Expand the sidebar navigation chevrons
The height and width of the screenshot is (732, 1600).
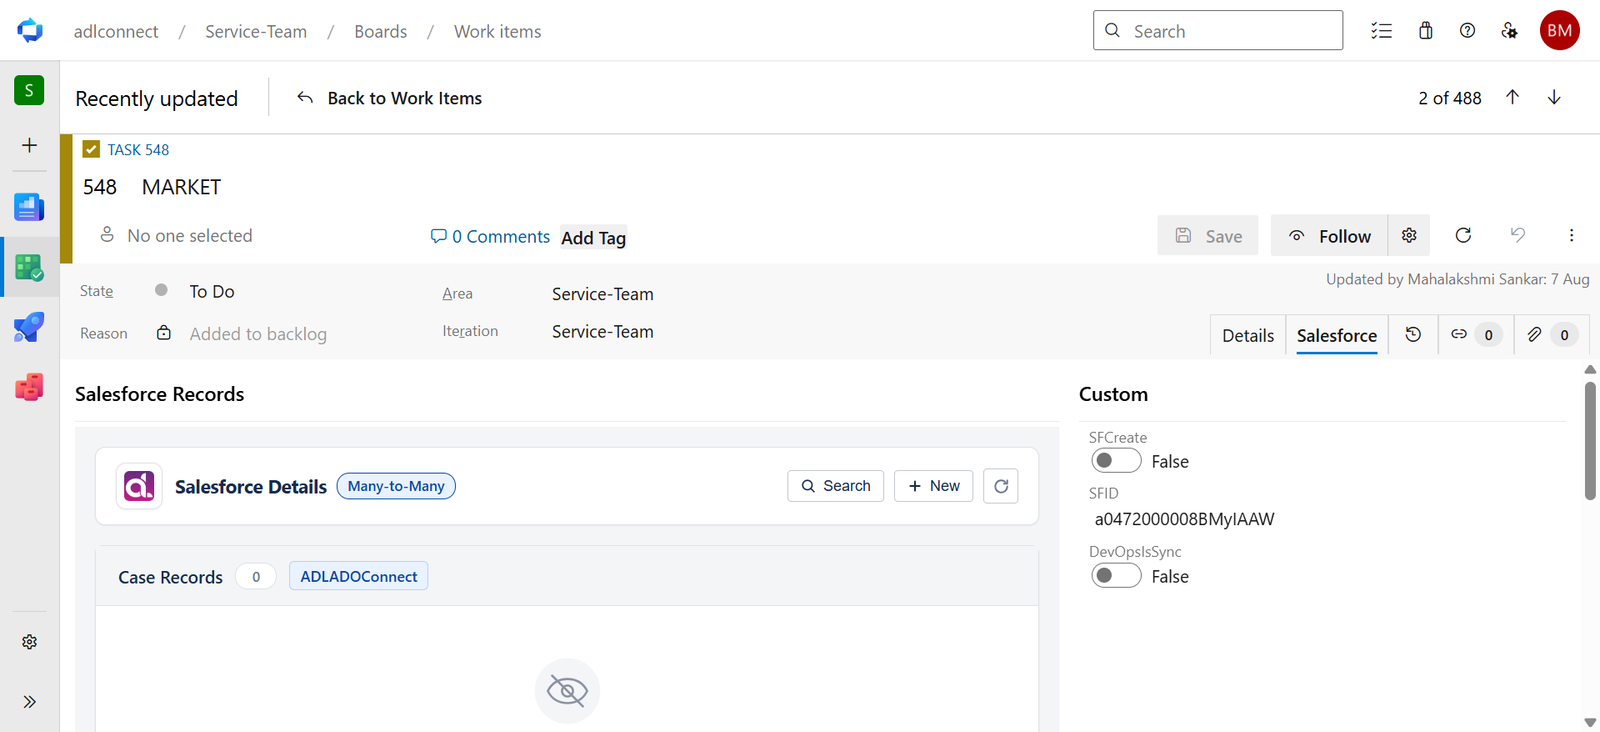click(29, 701)
